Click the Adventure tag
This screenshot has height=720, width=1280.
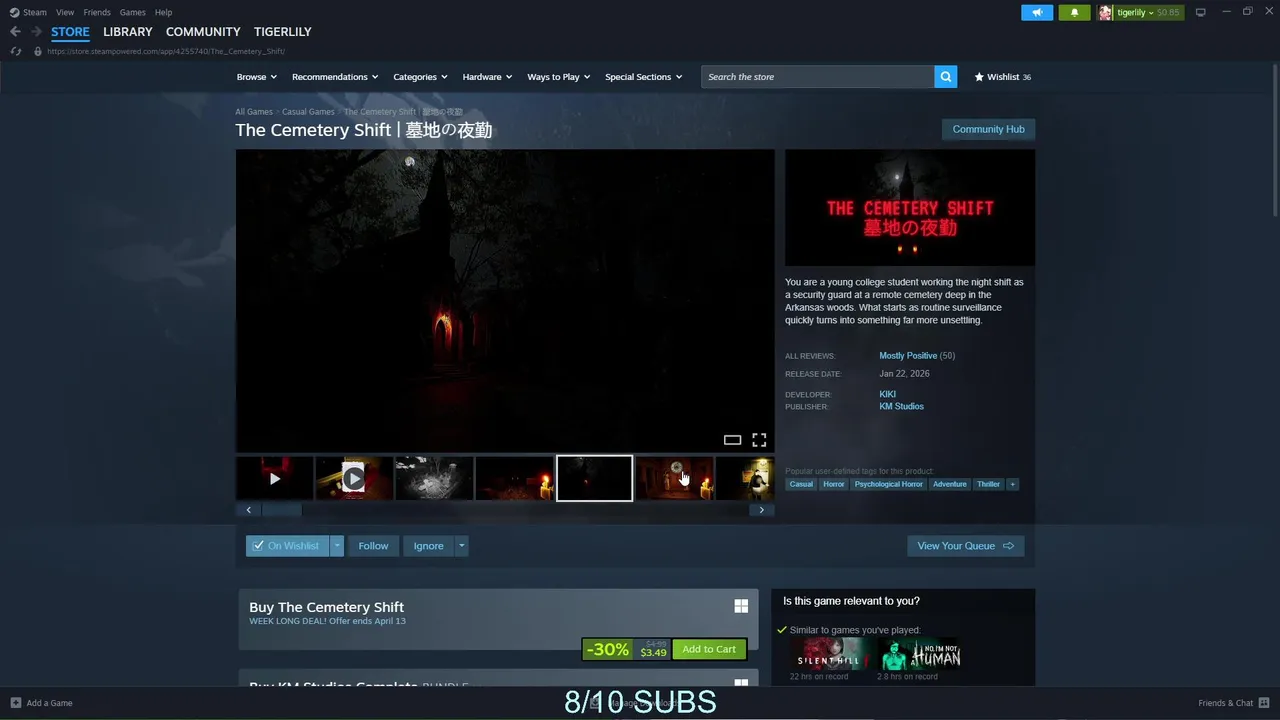(949, 484)
